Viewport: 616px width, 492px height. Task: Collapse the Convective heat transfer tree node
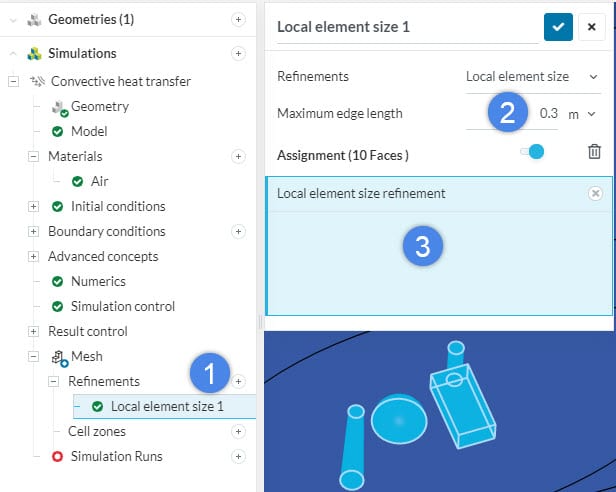tap(14, 81)
